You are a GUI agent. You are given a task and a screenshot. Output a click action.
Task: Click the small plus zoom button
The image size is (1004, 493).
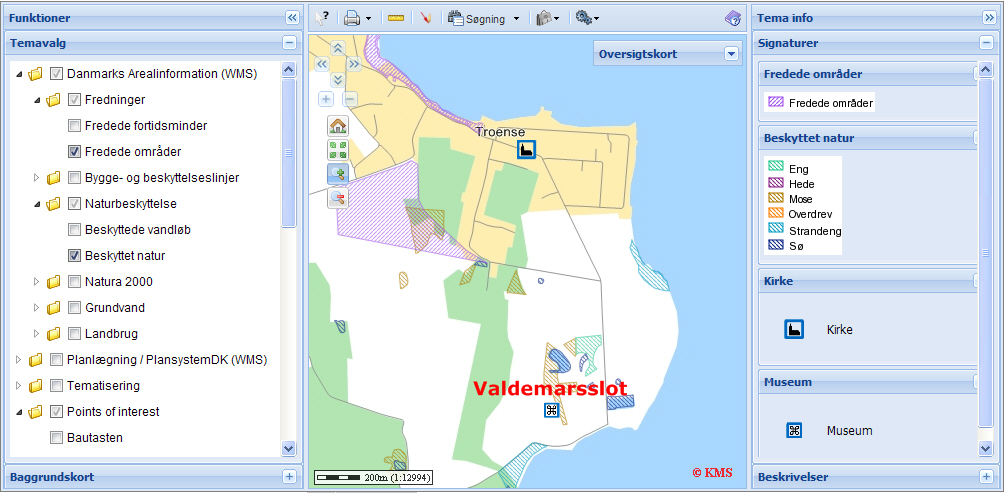(326, 99)
